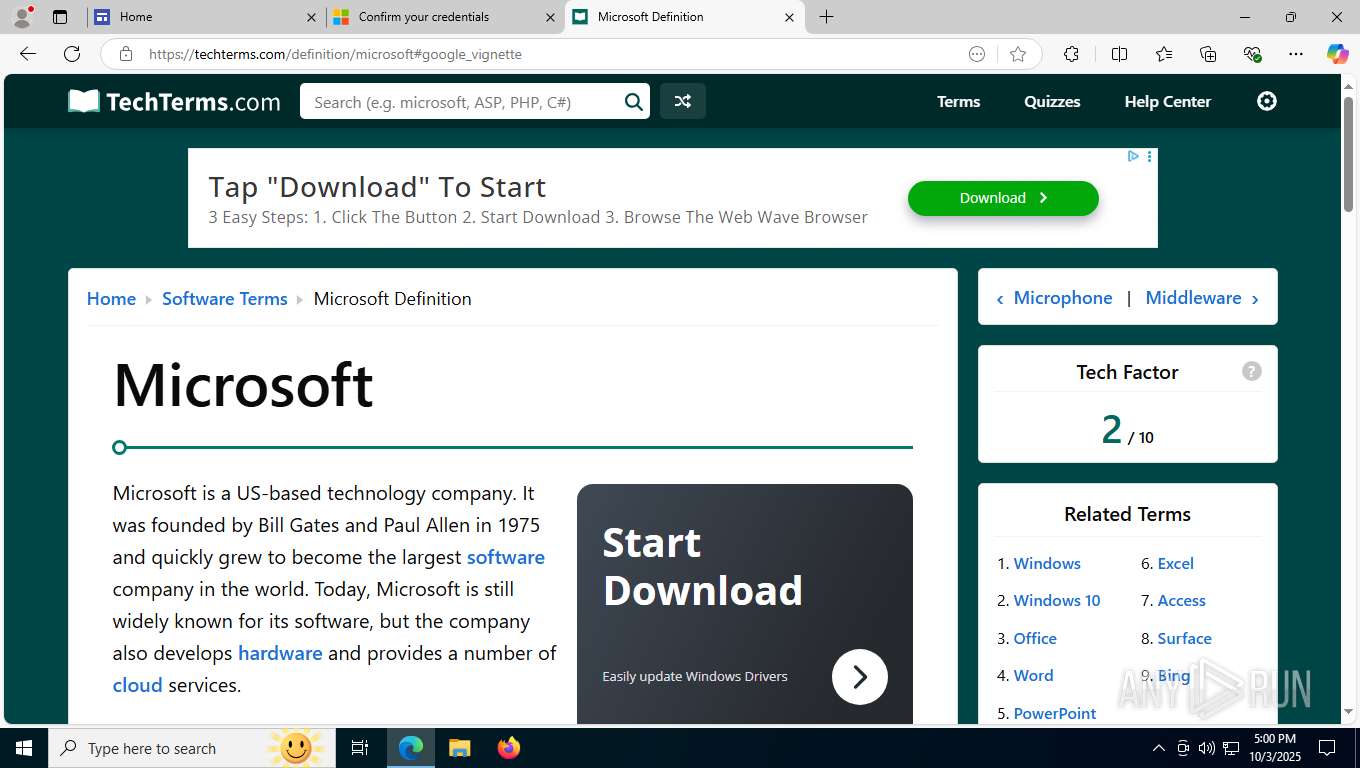This screenshot has width=1360, height=768.
Task: Click the search magnifier icon
Action: pyautogui.click(x=634, y=101)
